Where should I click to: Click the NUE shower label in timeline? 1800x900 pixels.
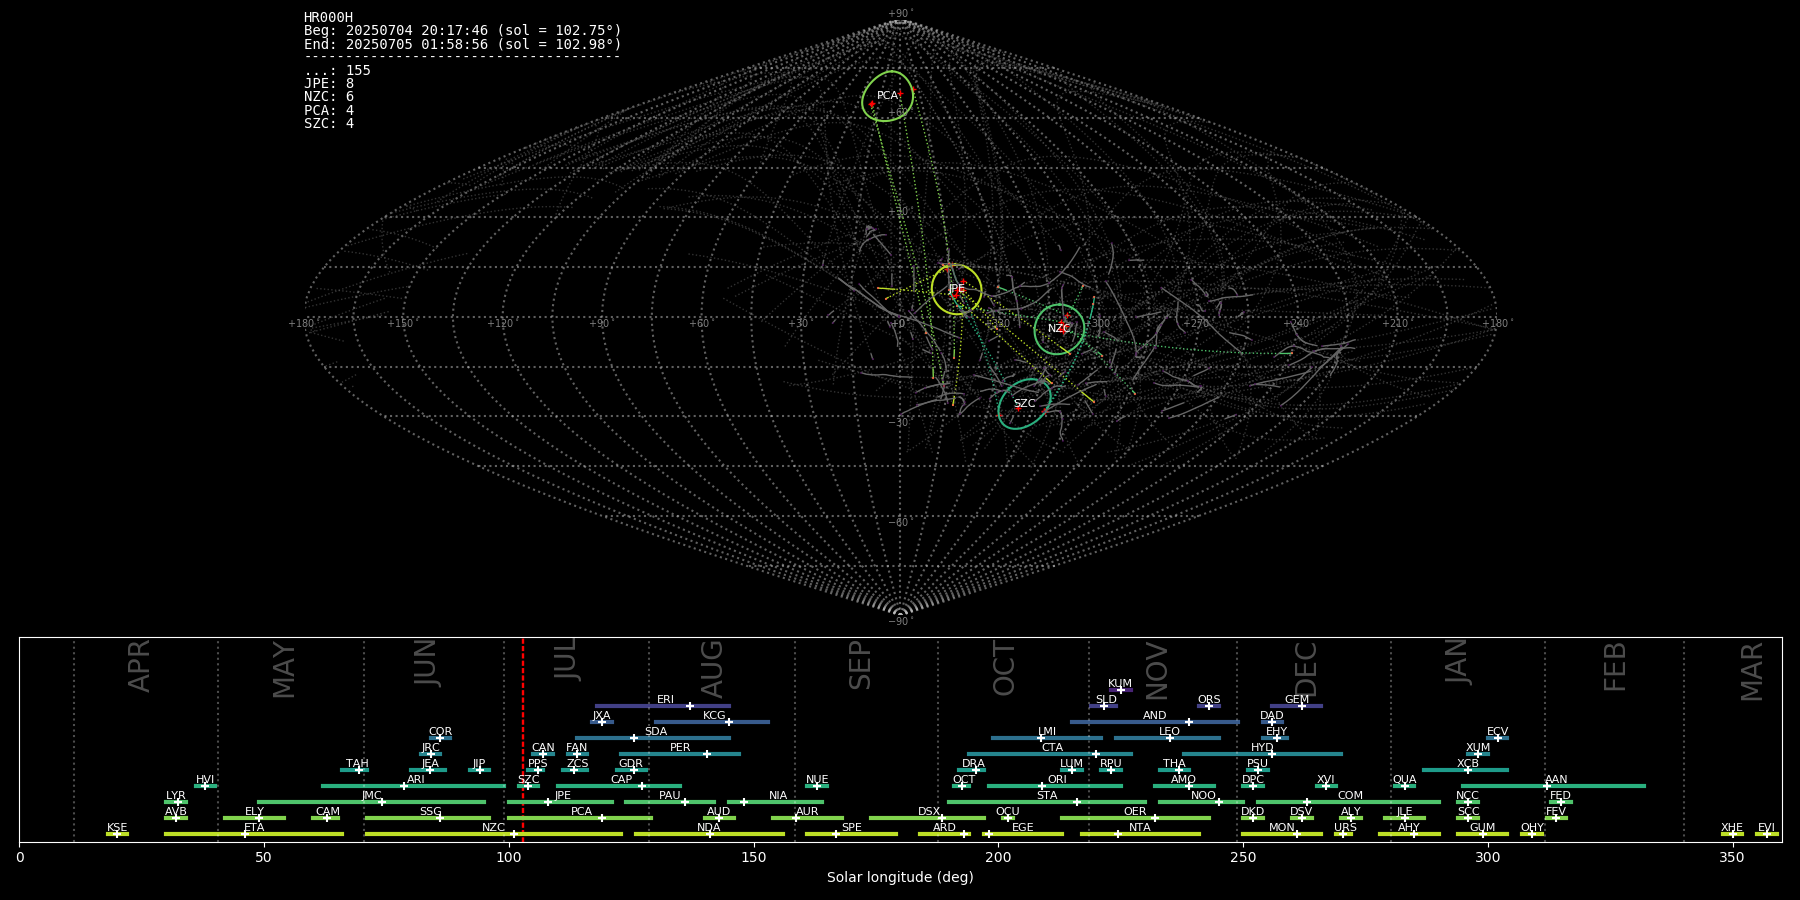coord(817,780)
